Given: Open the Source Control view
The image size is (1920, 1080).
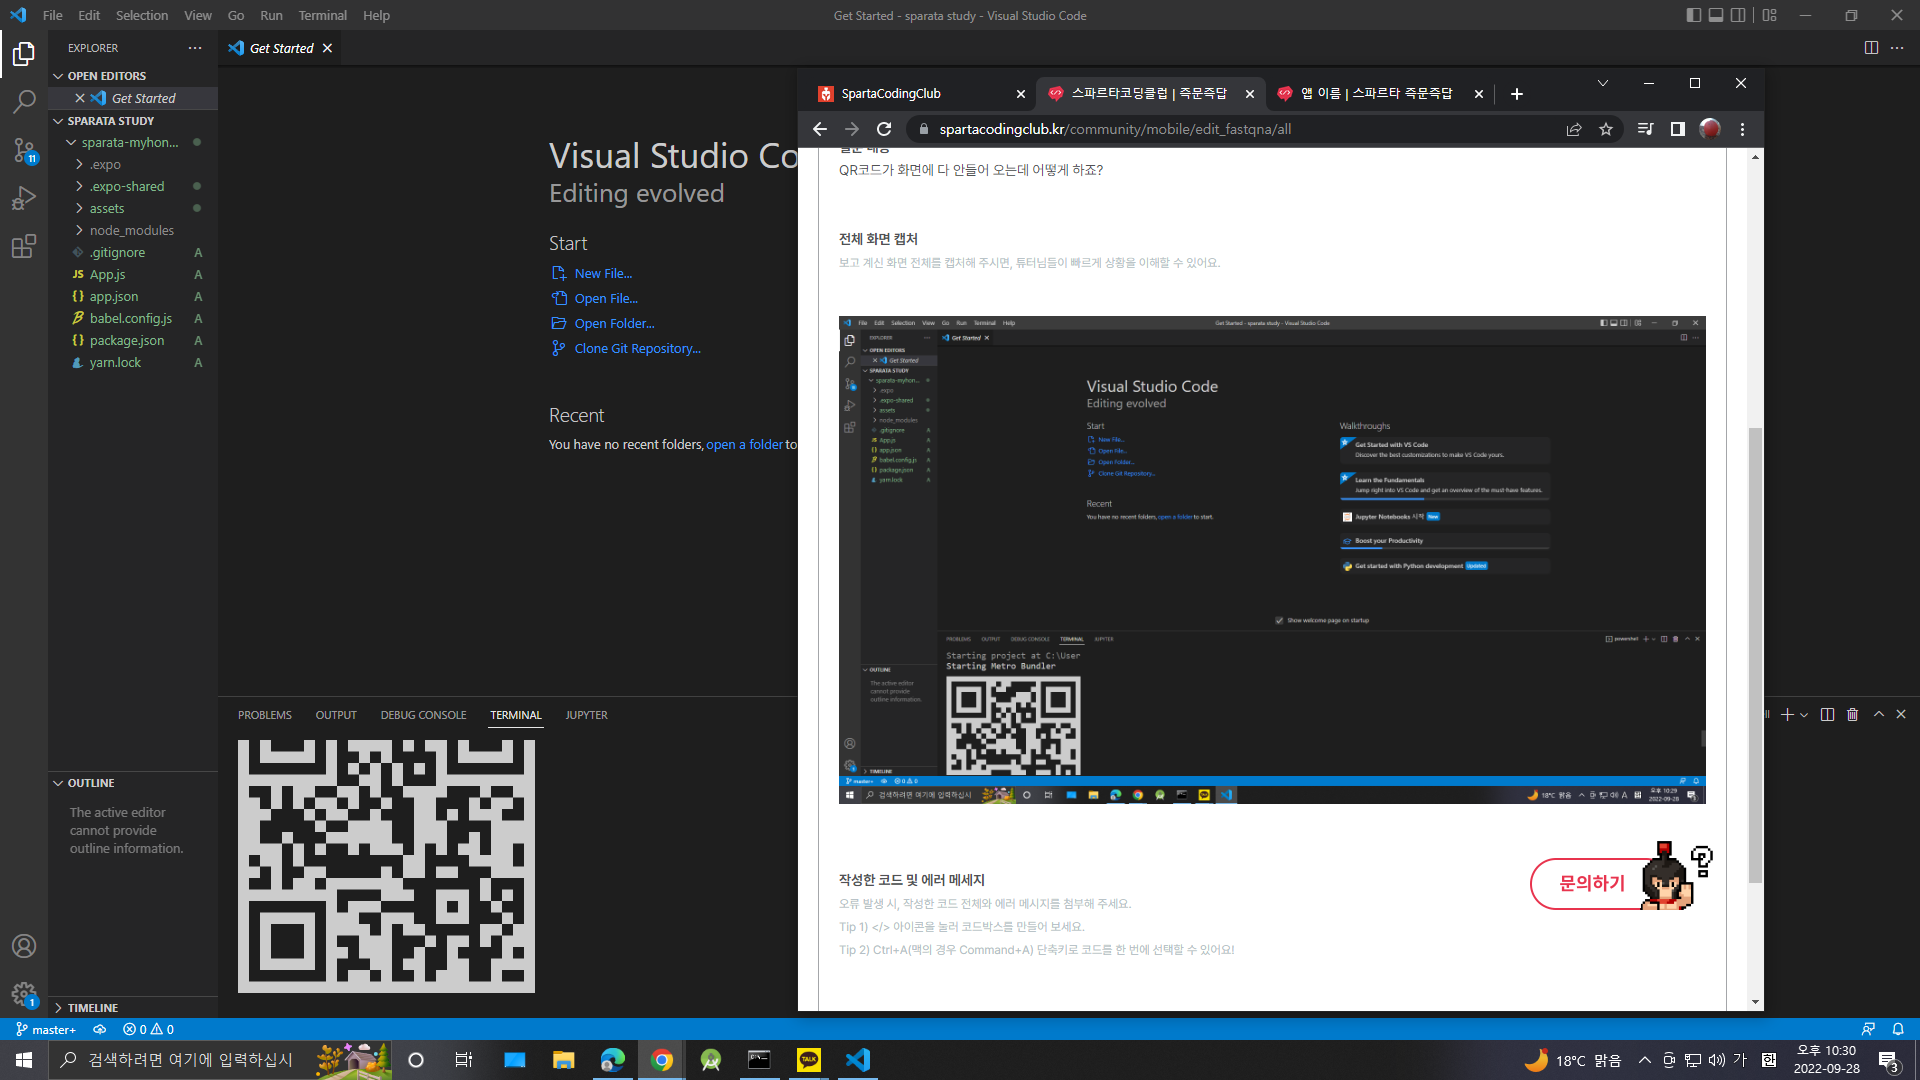Looking at the screenshot, I should [24, 150].
